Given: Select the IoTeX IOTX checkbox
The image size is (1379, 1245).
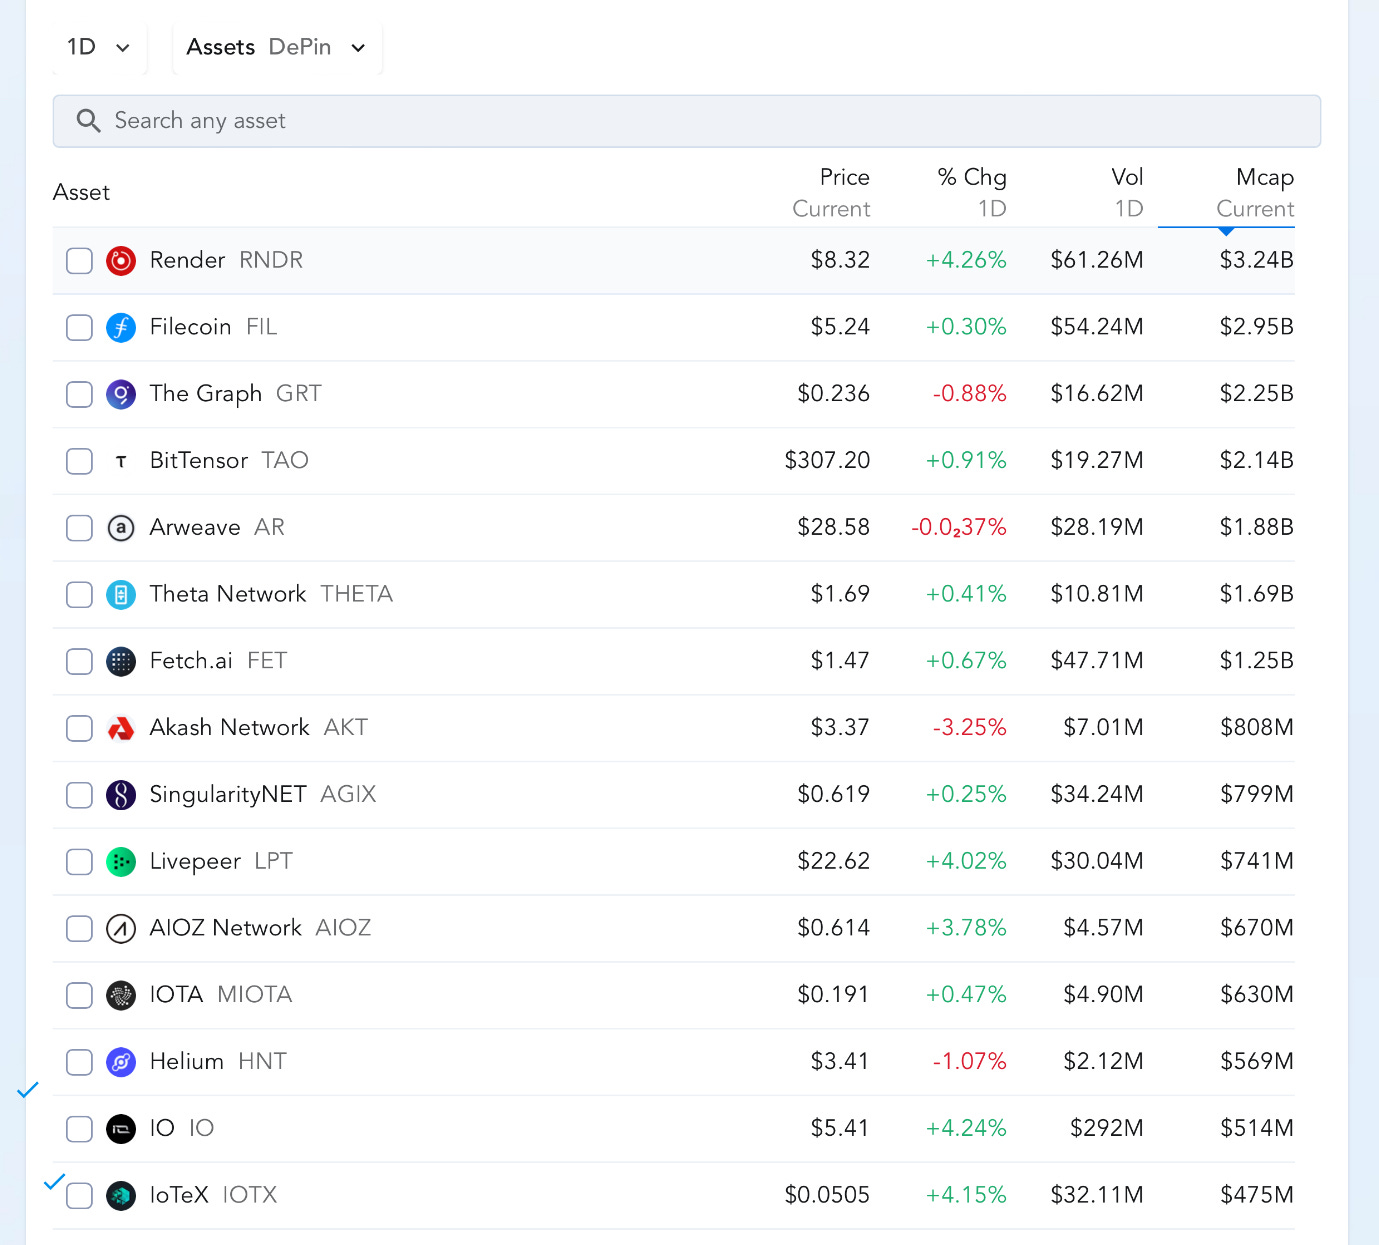Looking at the screenshot, I should [x=79, y=1196].
